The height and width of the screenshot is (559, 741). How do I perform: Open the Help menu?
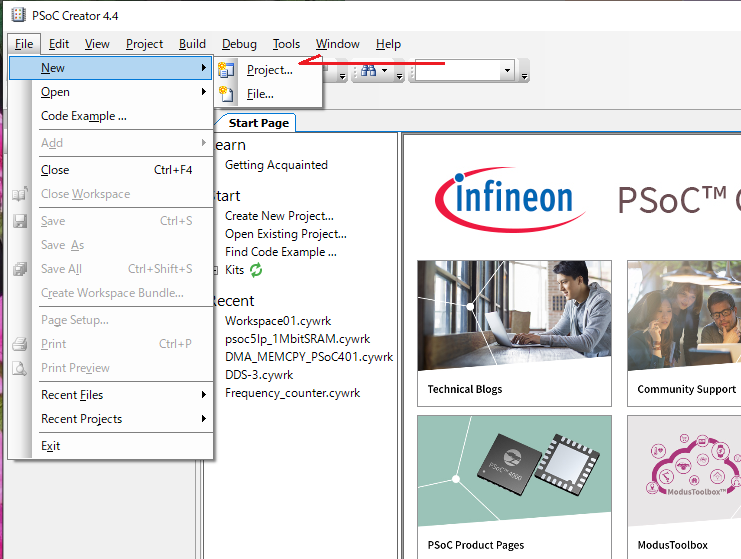point(388,44)
